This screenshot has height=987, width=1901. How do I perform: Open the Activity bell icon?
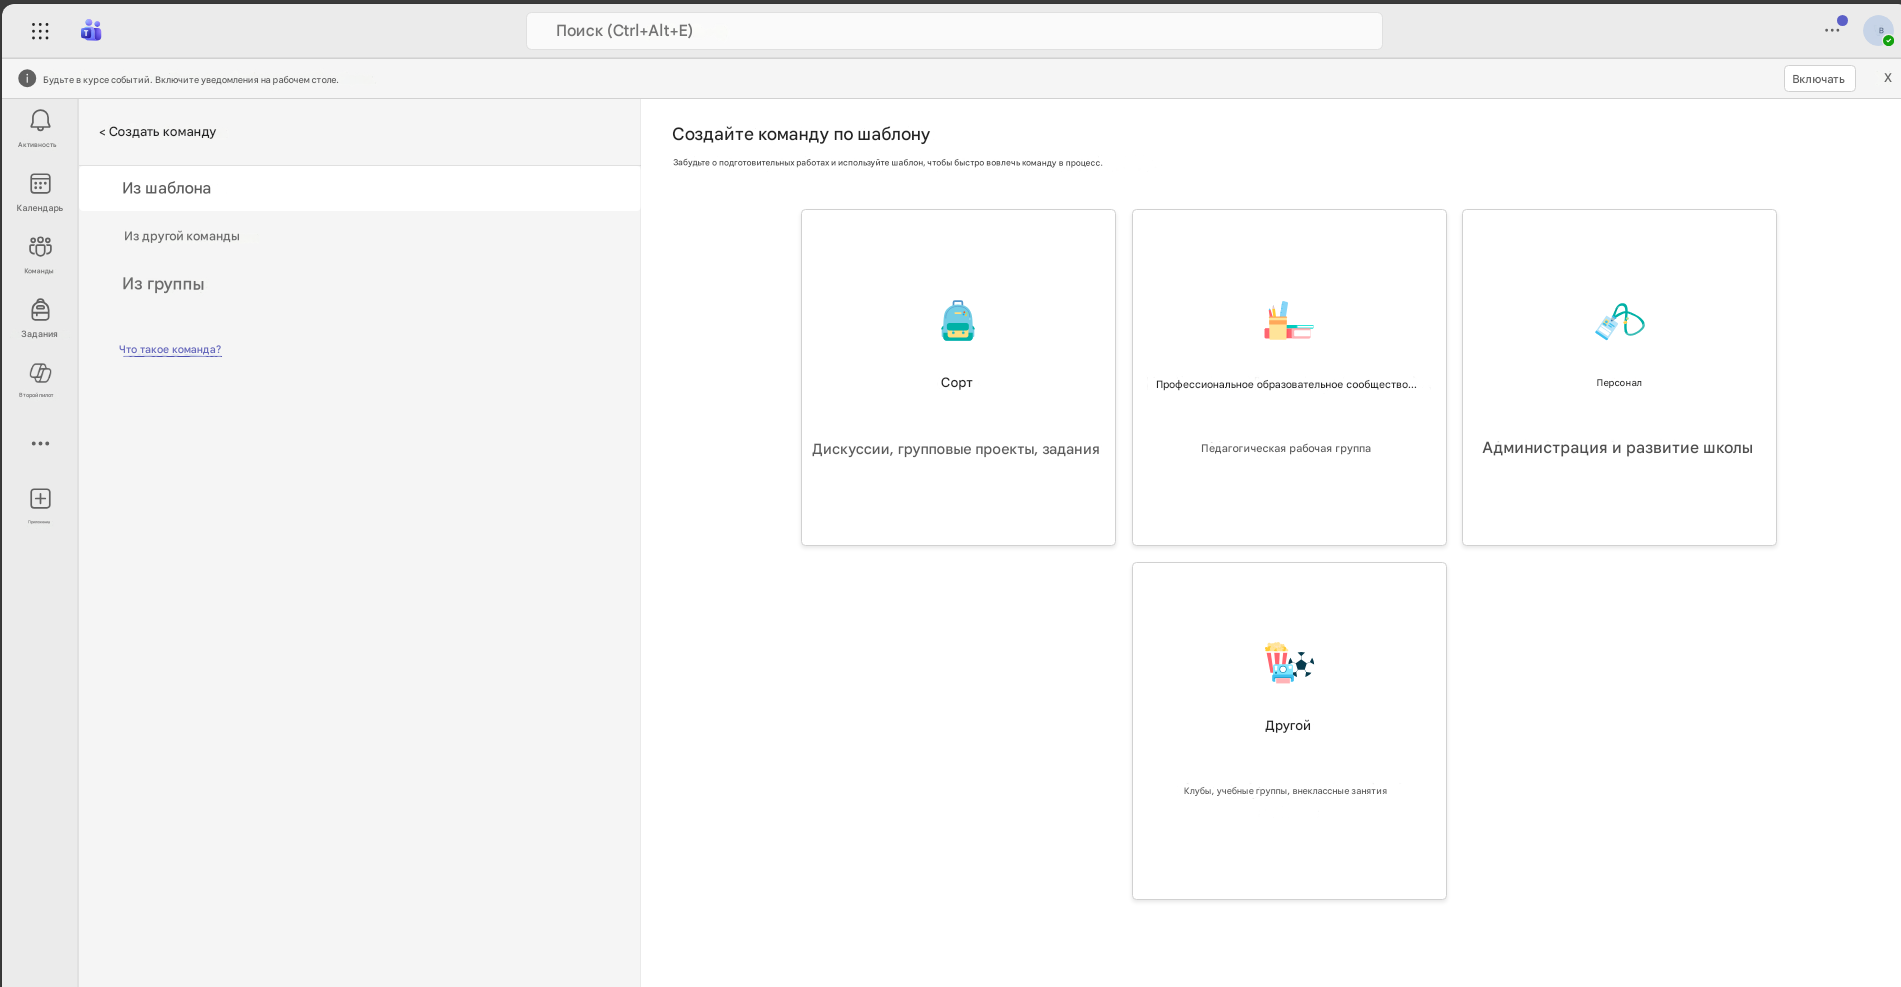(x=40, y=121)
